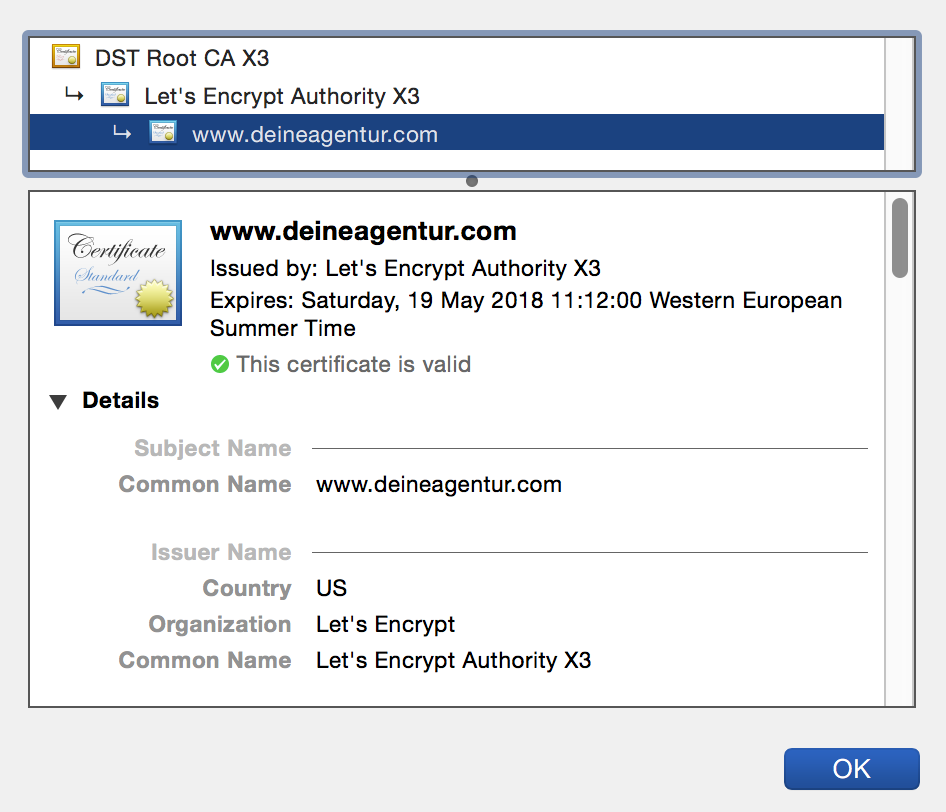
Task: Click the details pane scrollbar thumb
Action: tap(900, 238)
